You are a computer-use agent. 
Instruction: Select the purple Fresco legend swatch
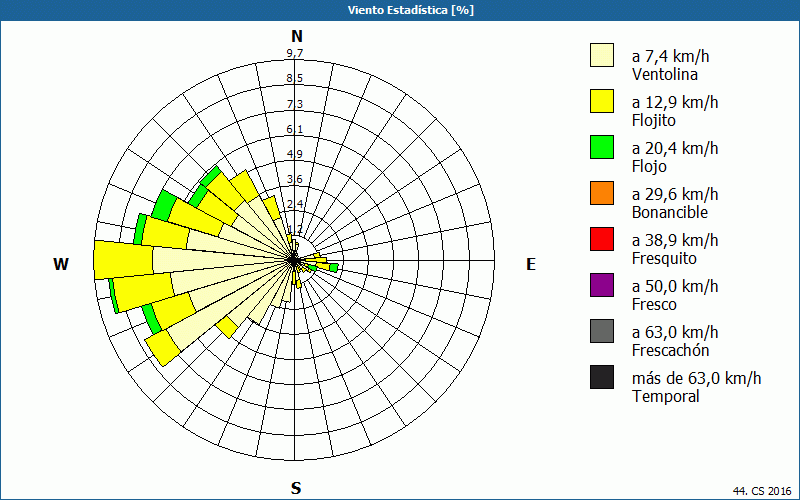[601, 285]
